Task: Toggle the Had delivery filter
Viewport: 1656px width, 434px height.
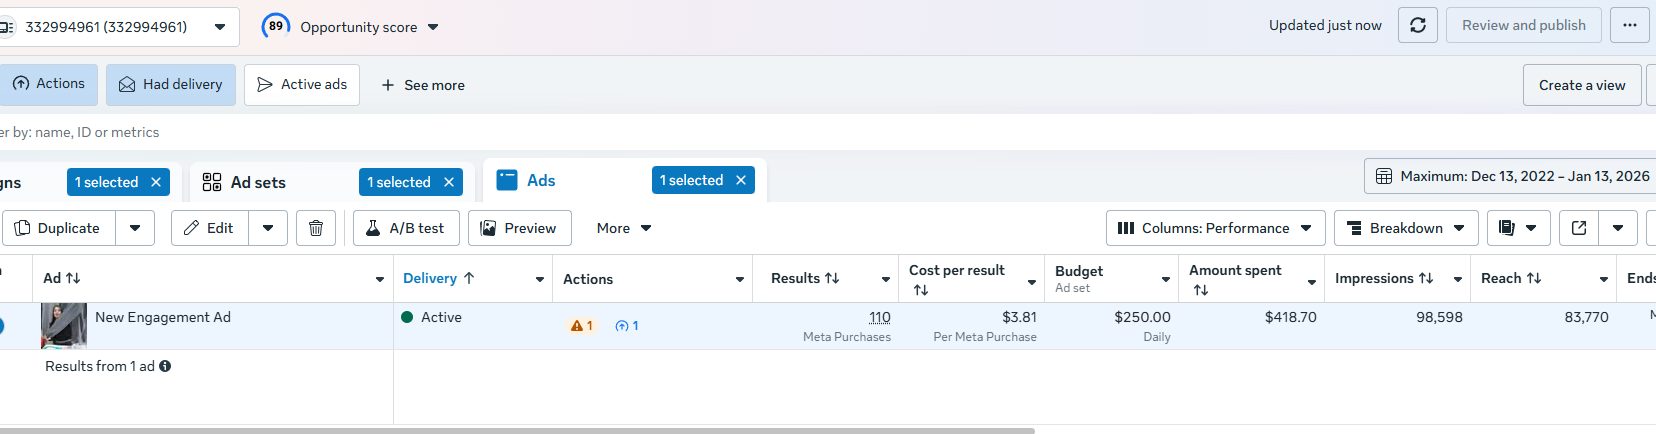Action: (171, 85)
